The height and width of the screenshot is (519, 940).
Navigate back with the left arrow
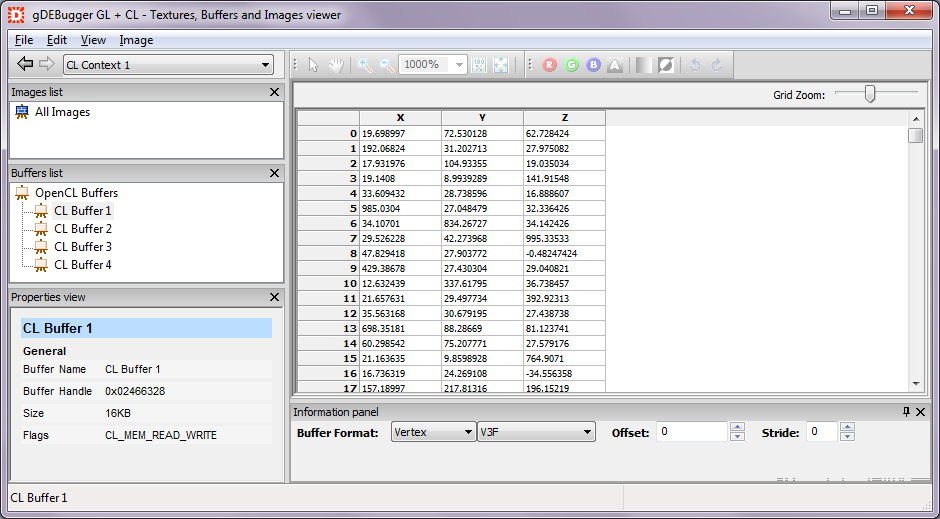click(25, 65)
